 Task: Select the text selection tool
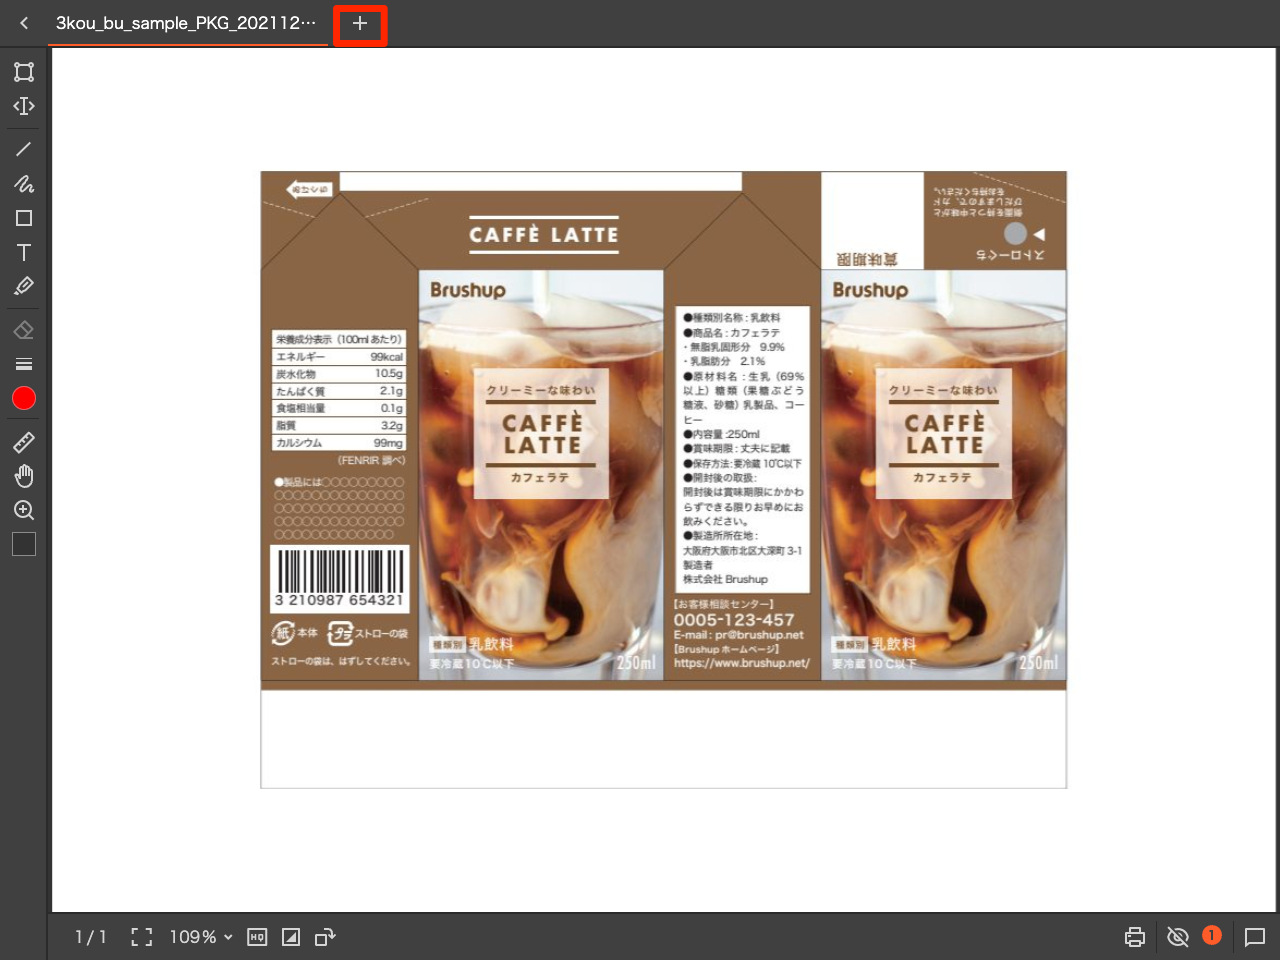(24, 106)
